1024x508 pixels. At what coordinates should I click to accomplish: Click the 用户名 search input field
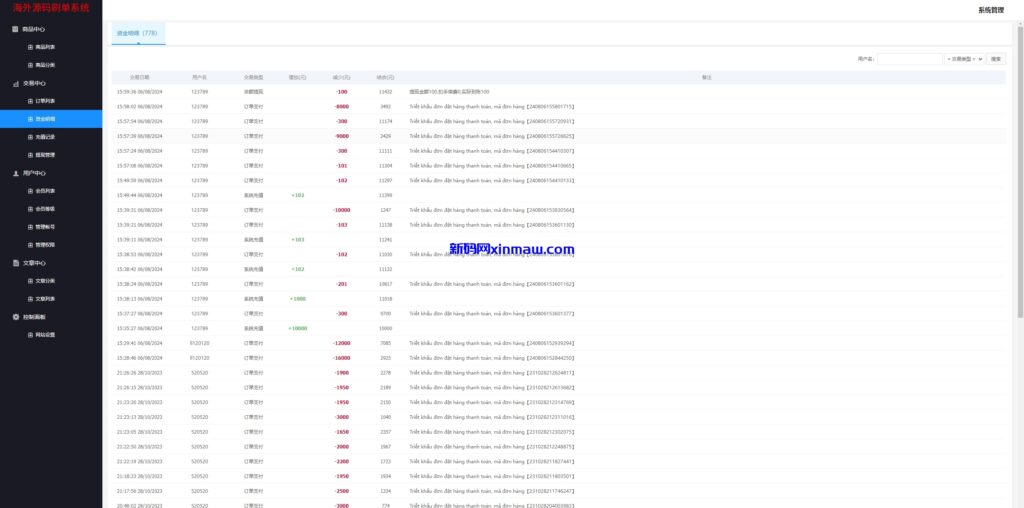pos(909,59)
